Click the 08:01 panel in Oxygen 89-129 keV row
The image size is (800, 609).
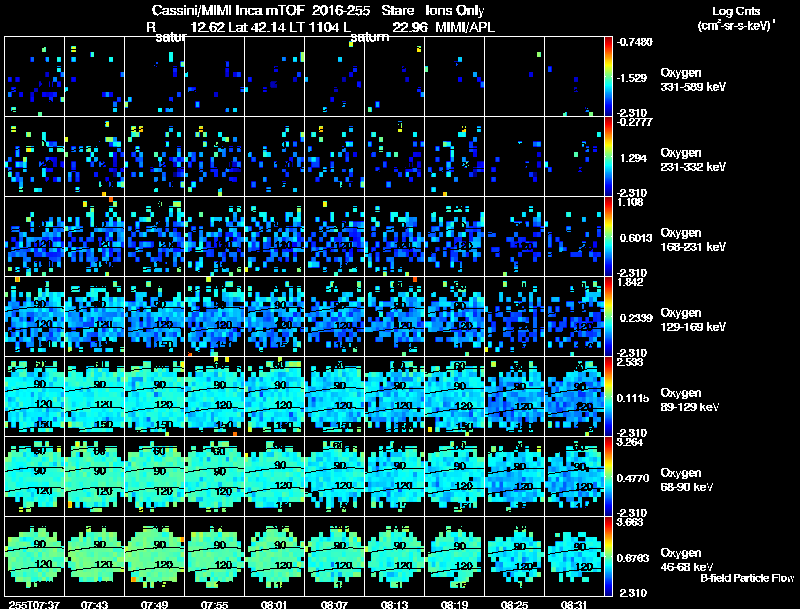coord(274,396)
